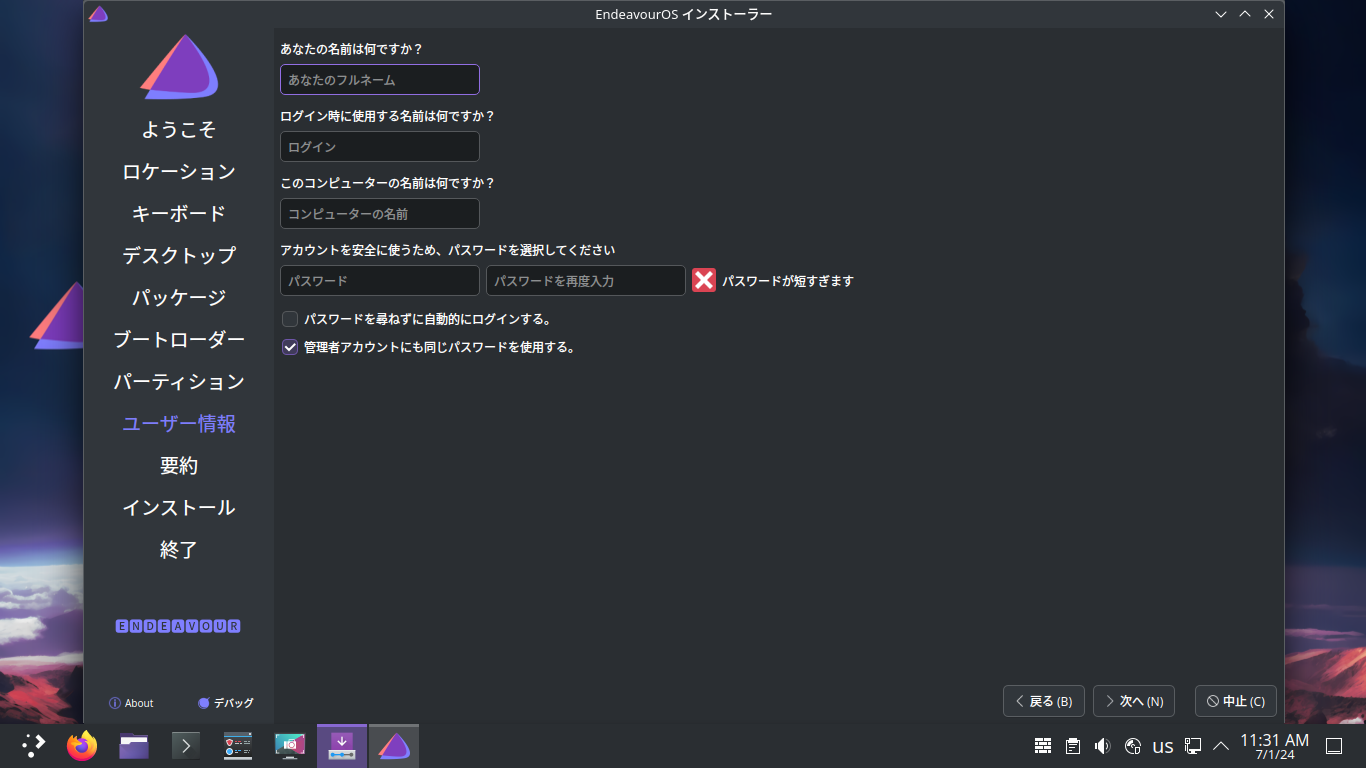Go to the 要約 step

tap(179, 466)
